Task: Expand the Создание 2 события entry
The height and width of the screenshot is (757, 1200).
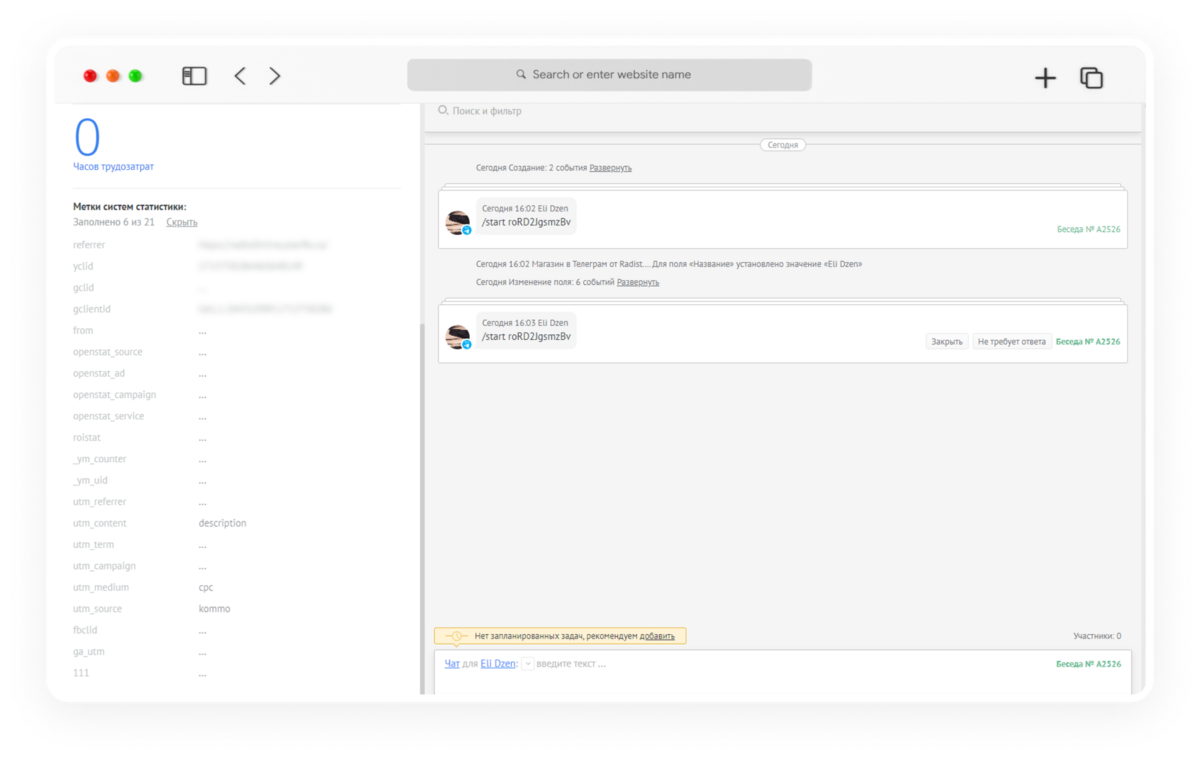Action: click(x=610, y=168)
